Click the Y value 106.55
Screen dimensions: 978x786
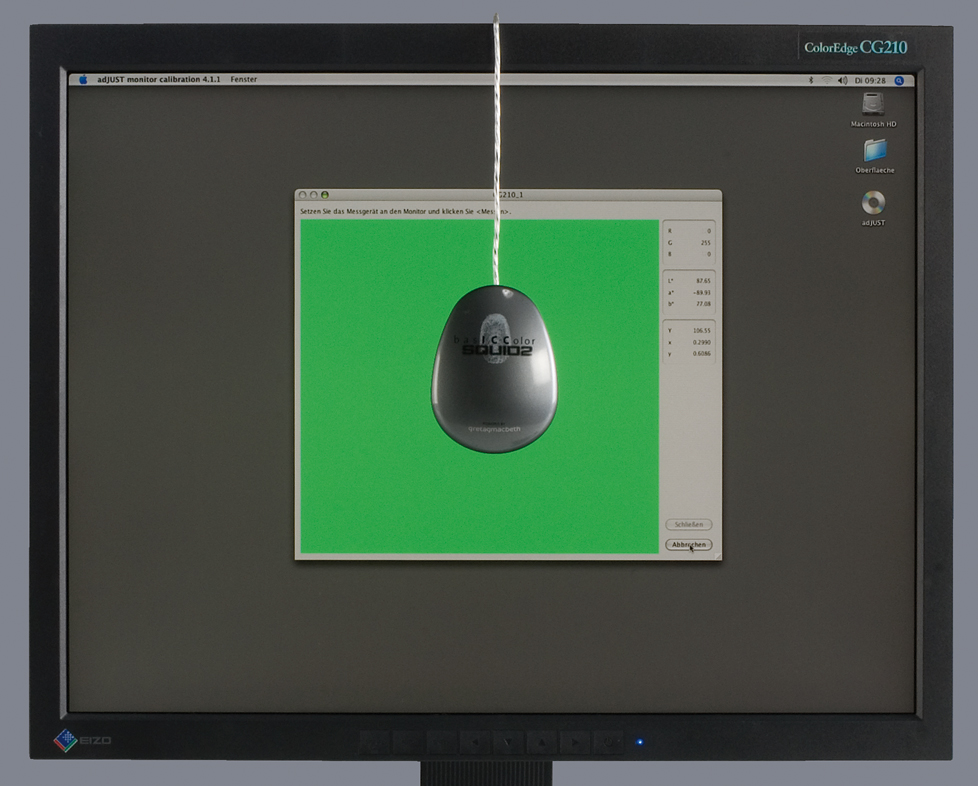click(702, 331)
